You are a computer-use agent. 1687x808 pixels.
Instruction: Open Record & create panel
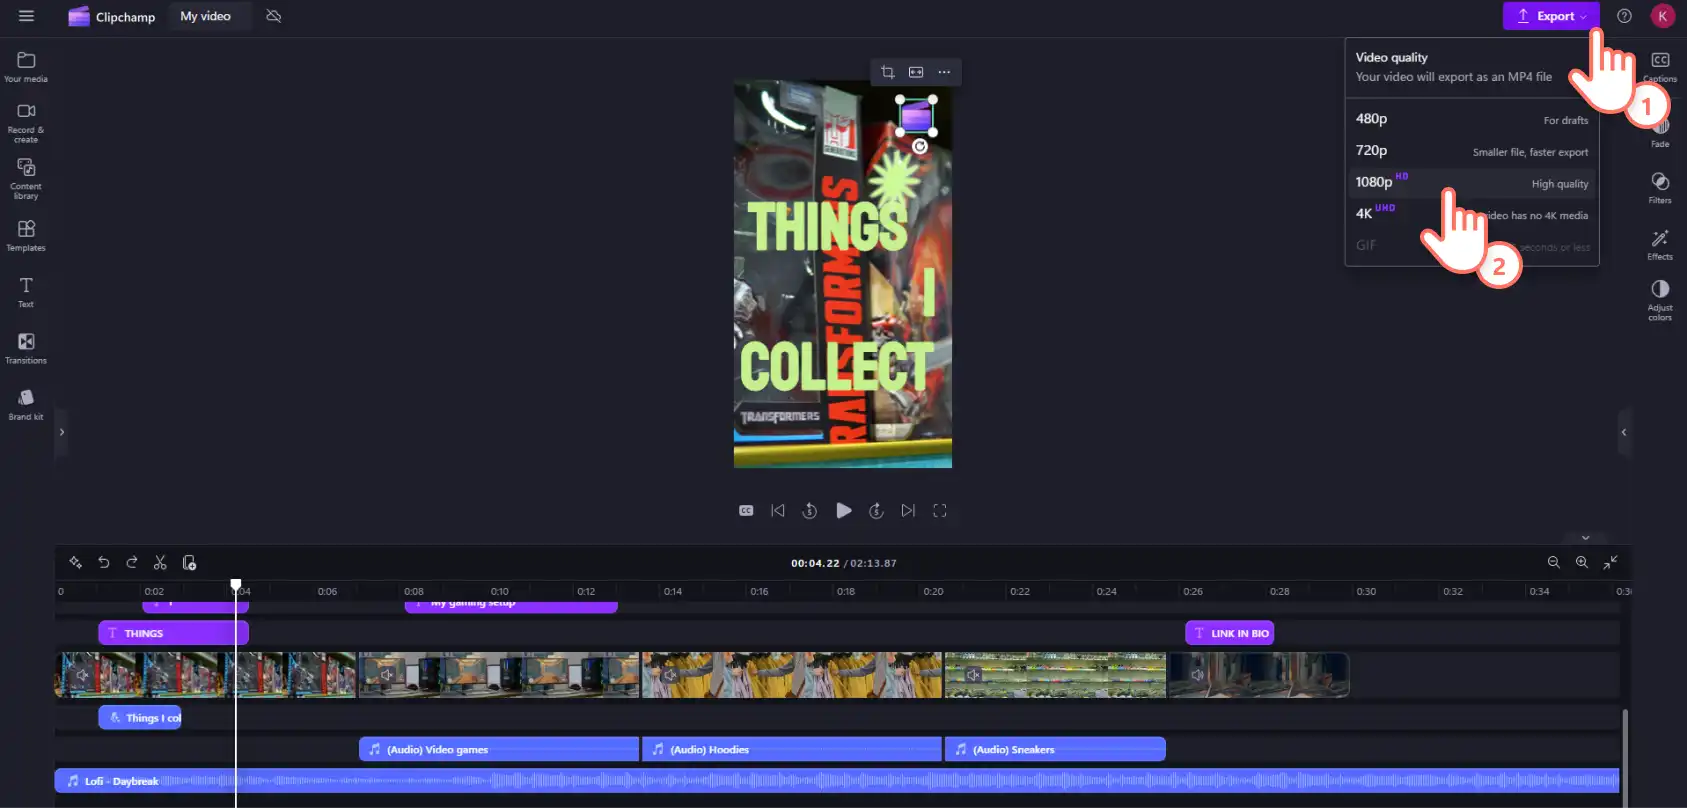(x=26, y=122)
